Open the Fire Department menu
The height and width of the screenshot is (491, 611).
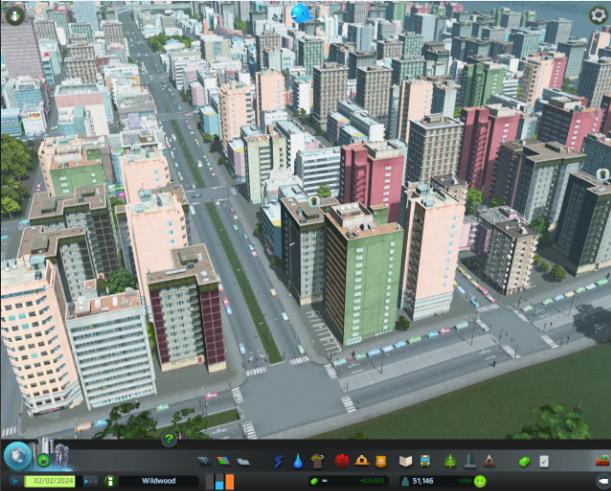click(x=362, y=461)
